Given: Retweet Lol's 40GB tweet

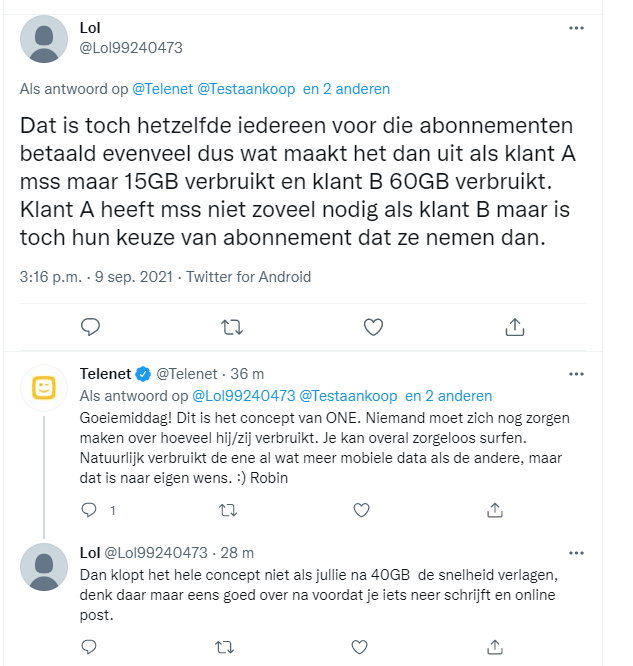Looking at the screenshot, I should (x=227, y=646).
